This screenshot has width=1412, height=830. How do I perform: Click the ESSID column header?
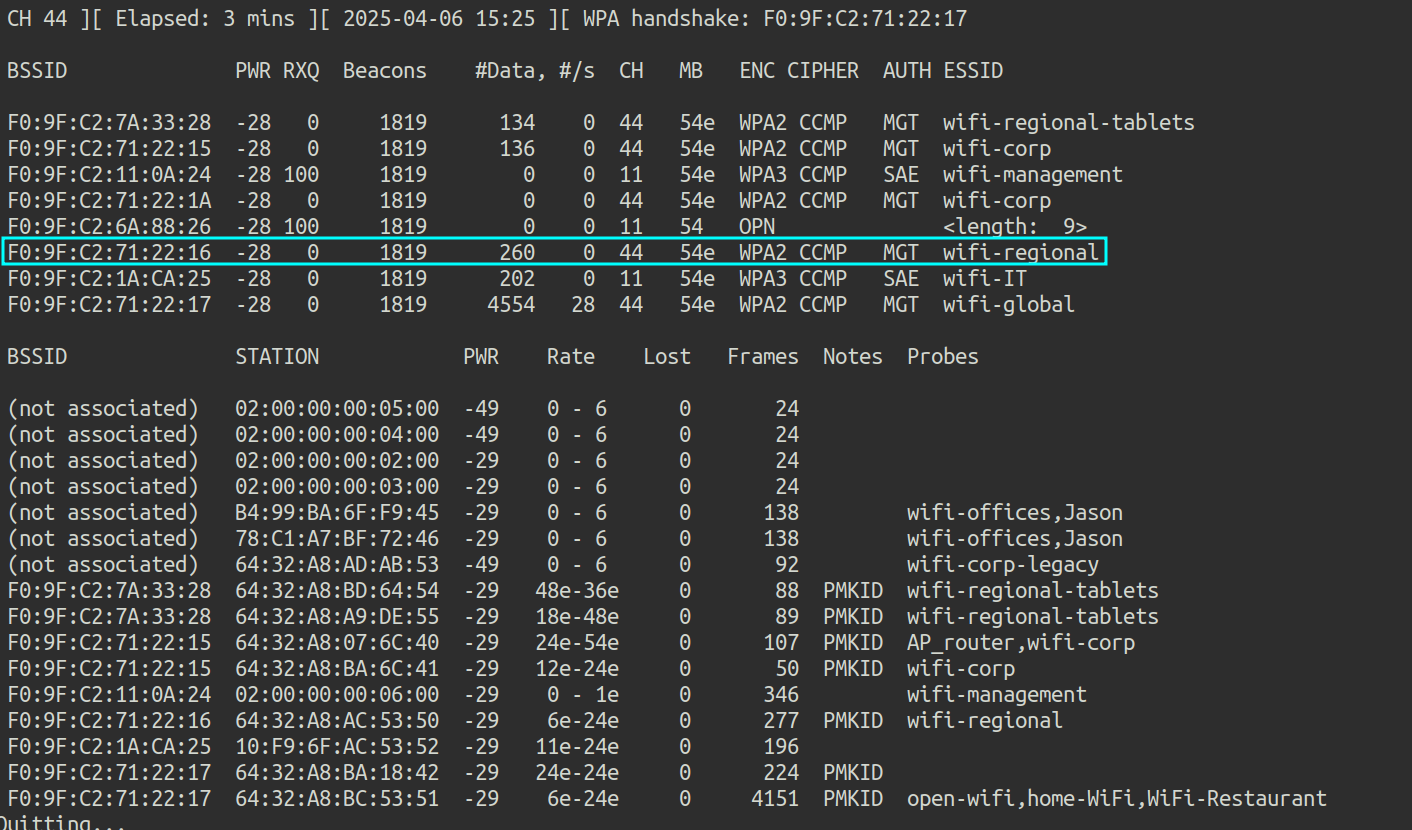972,71
